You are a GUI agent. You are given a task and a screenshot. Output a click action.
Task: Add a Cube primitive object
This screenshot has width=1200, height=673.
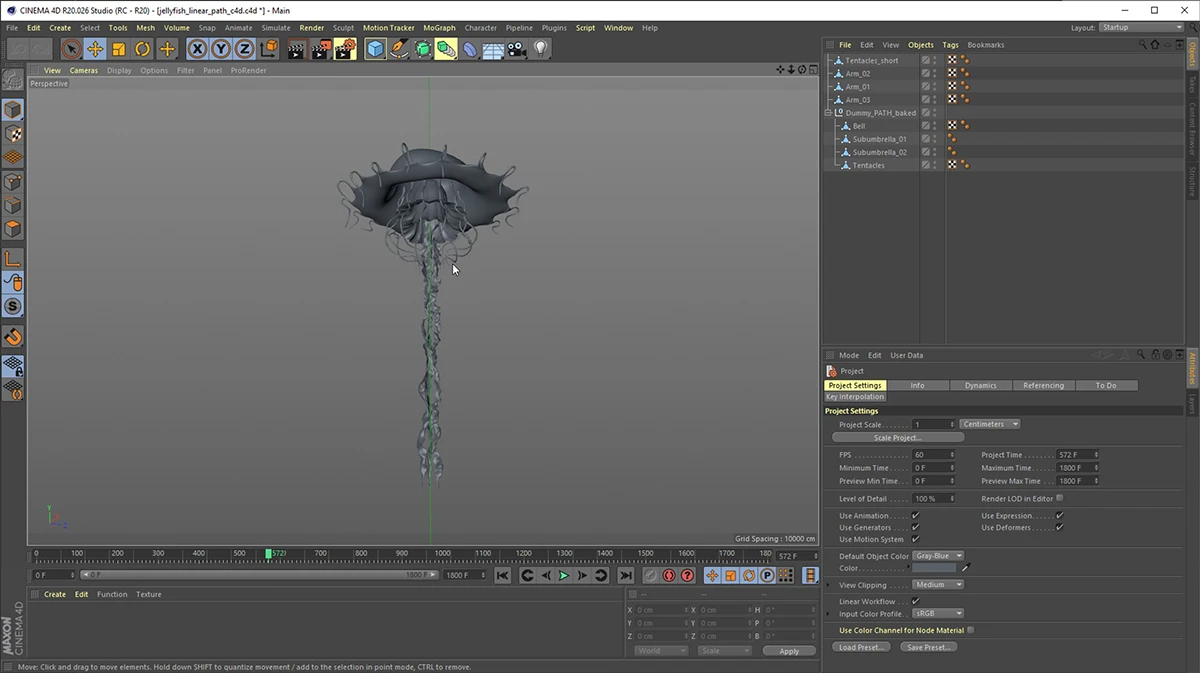click(x=375, y=49)
